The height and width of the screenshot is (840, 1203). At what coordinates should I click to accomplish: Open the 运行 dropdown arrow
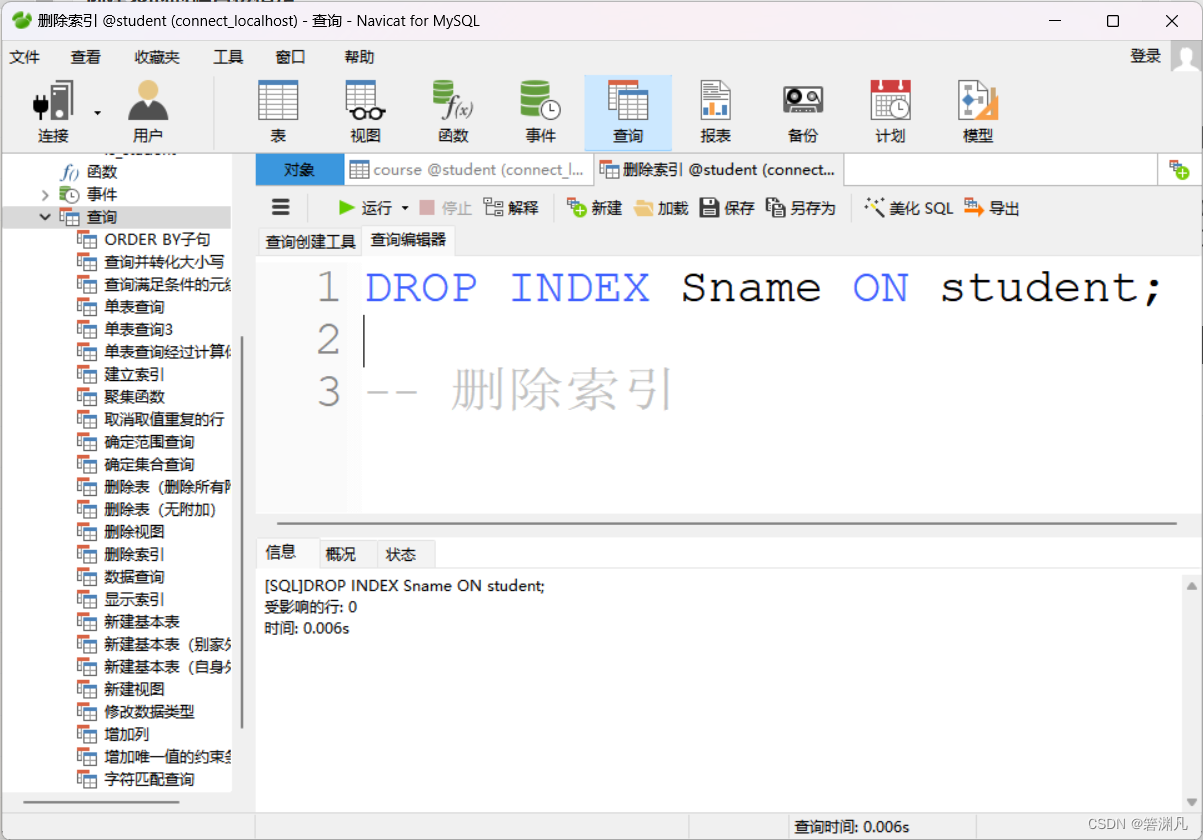(405, 208)
